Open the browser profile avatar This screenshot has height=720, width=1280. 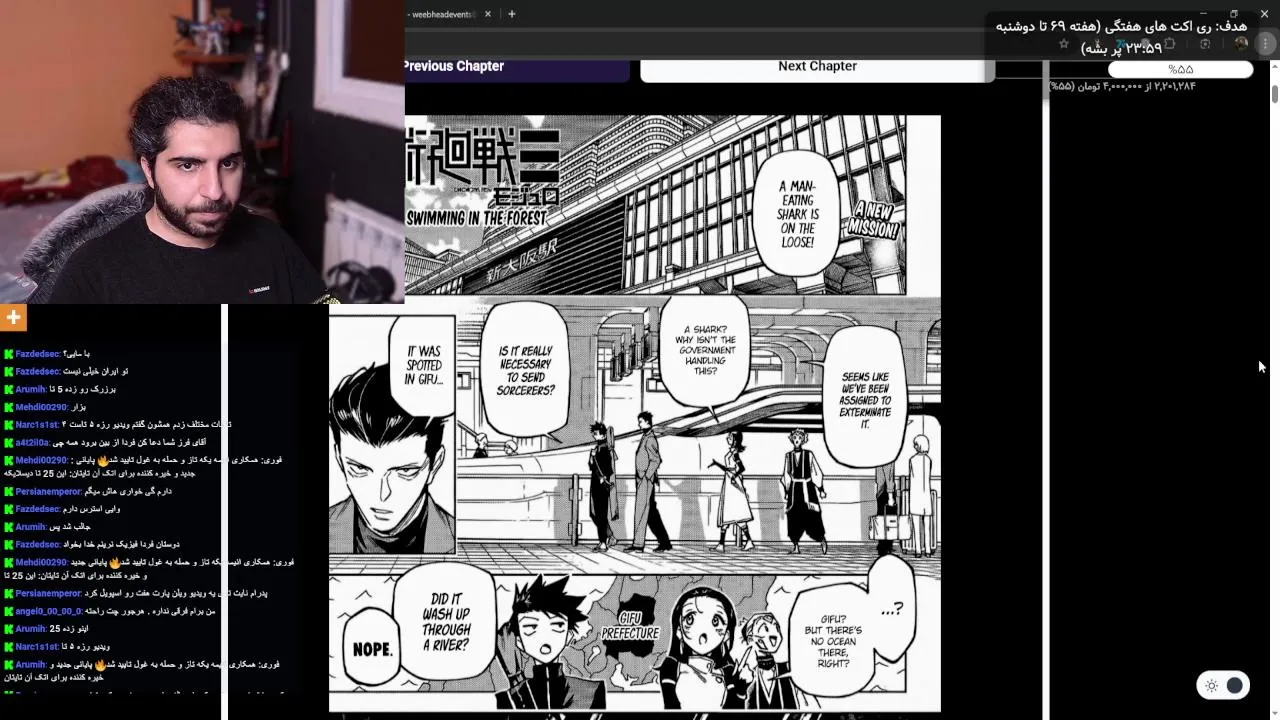point(1241,44)
